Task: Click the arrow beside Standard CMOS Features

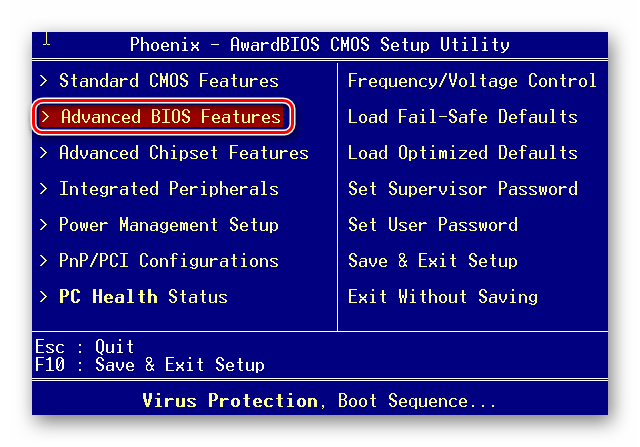Action: tap(43, 81)
